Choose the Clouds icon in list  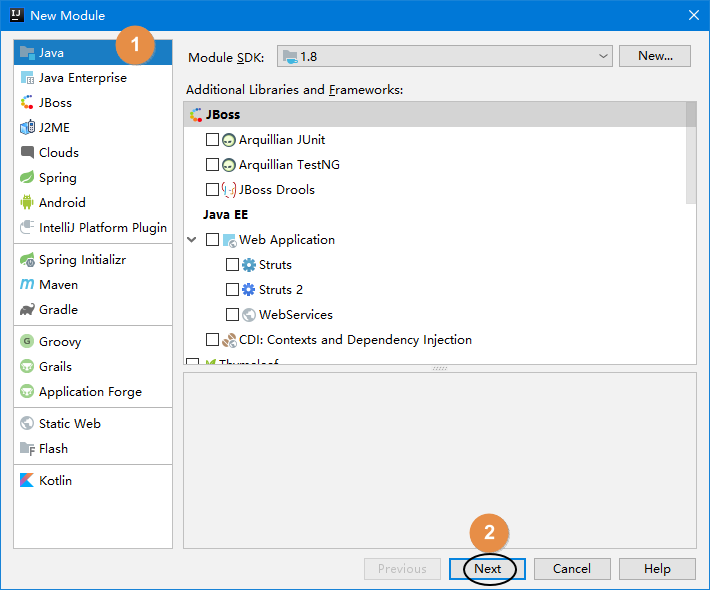coord(28,153)
